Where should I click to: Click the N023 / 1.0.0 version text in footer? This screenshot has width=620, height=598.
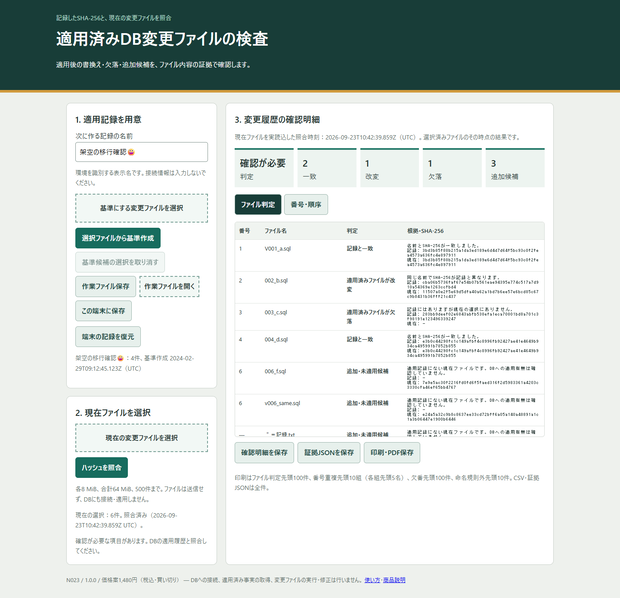81,580
